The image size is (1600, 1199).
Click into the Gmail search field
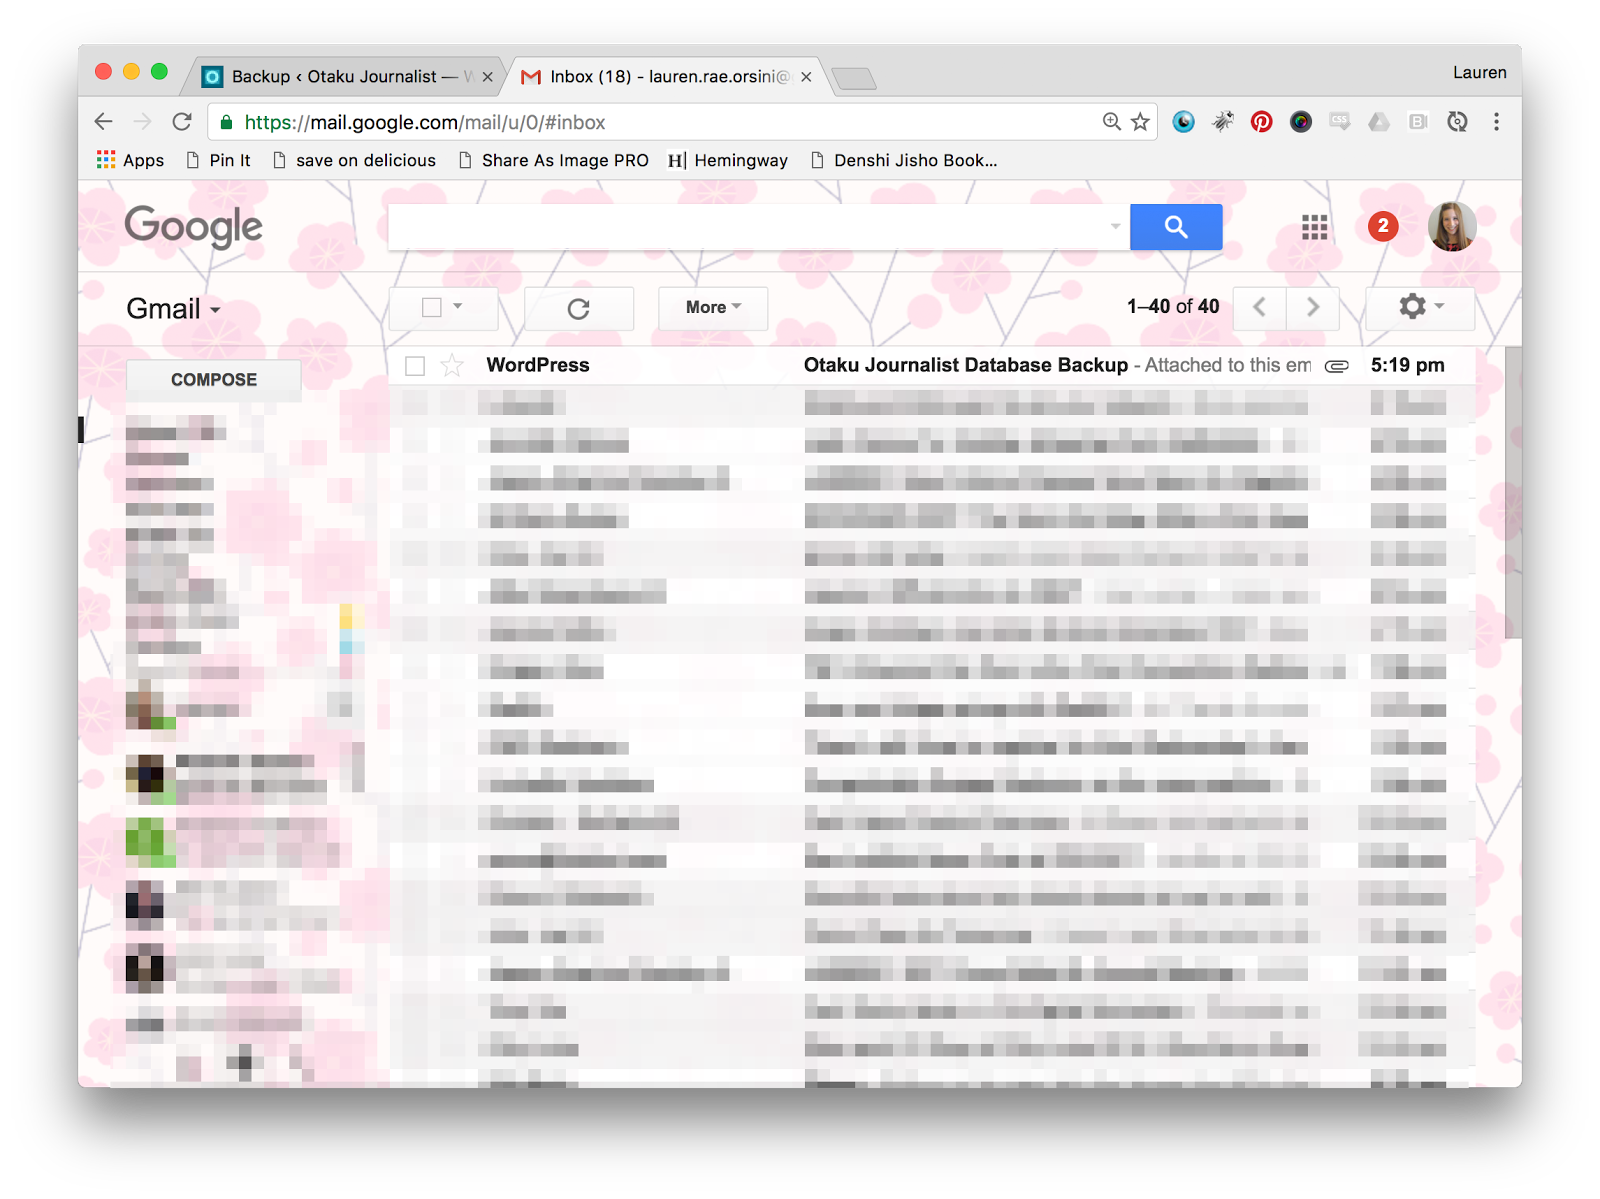[750, 227]
